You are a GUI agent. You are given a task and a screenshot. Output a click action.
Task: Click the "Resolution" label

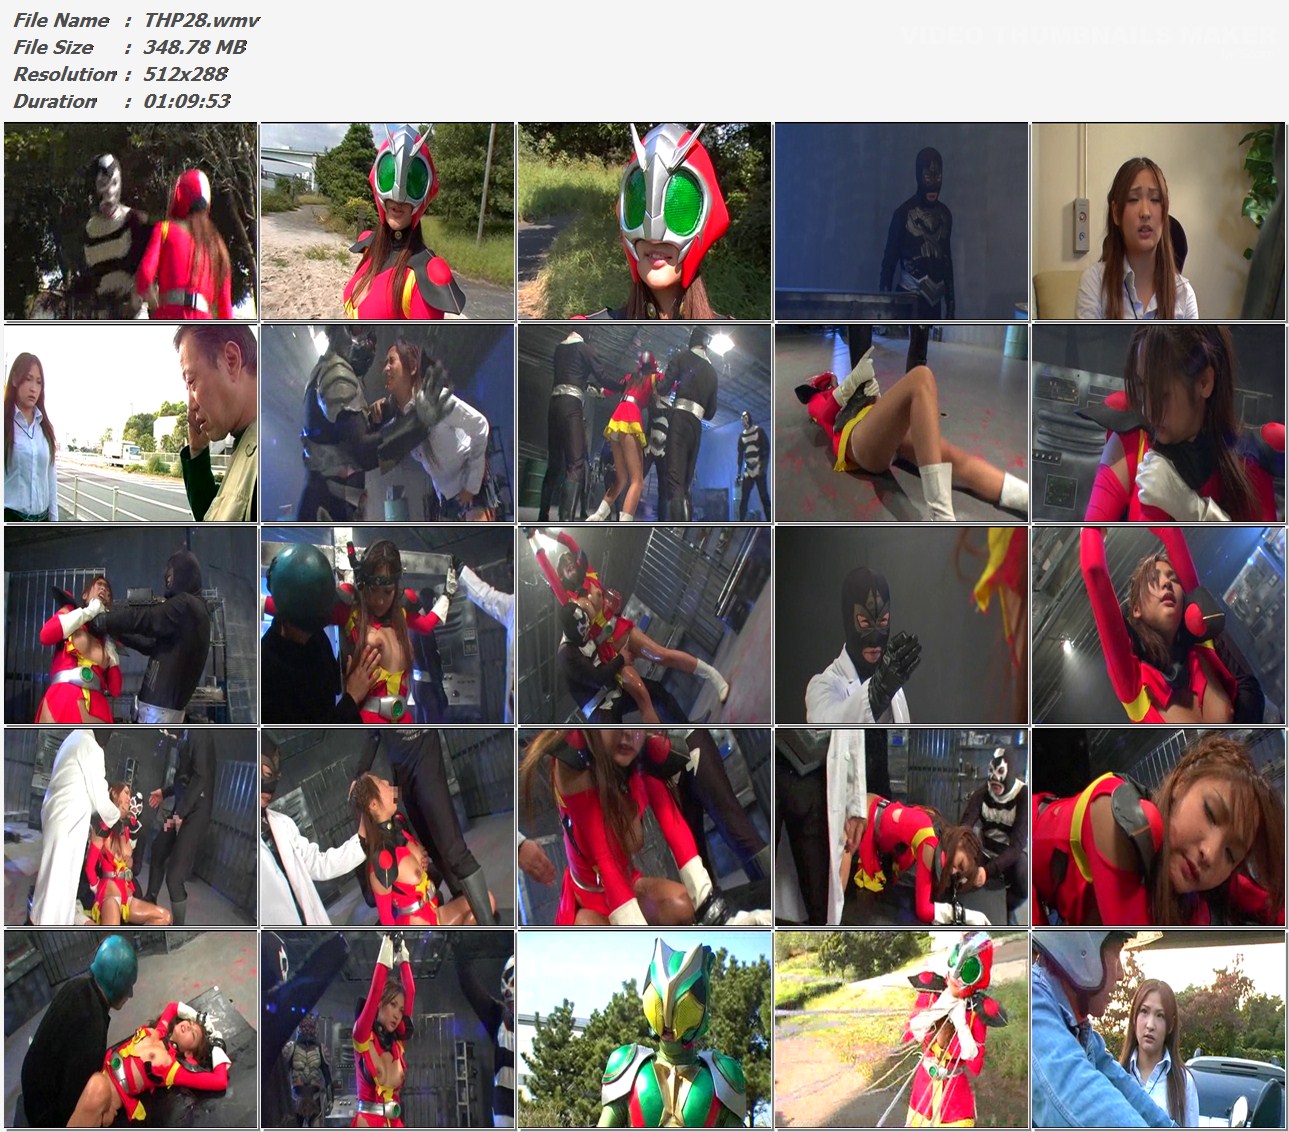(65, 74)
